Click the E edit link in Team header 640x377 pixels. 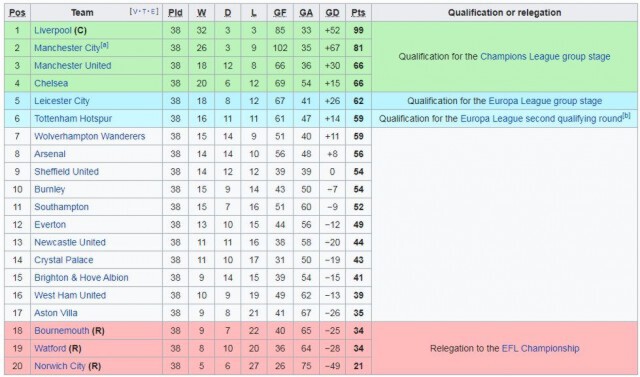(153, 11)
